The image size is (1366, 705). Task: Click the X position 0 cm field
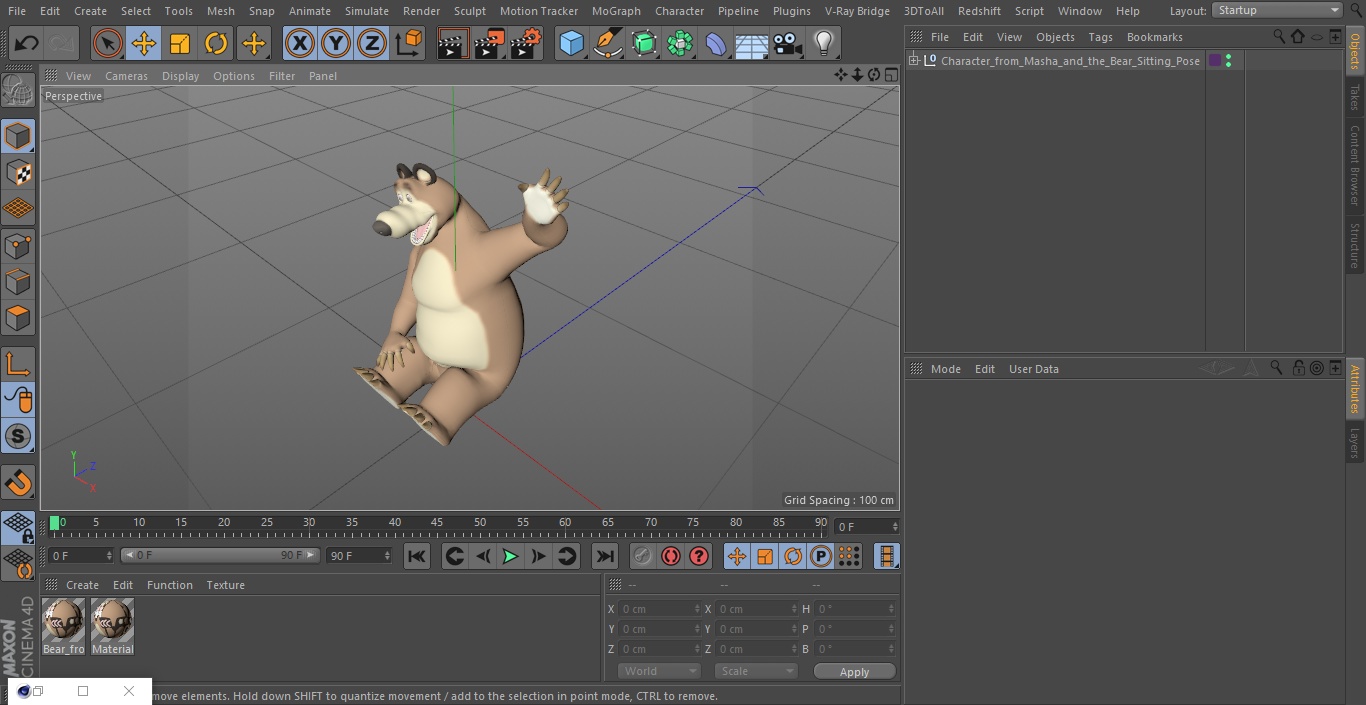point(660,609)
